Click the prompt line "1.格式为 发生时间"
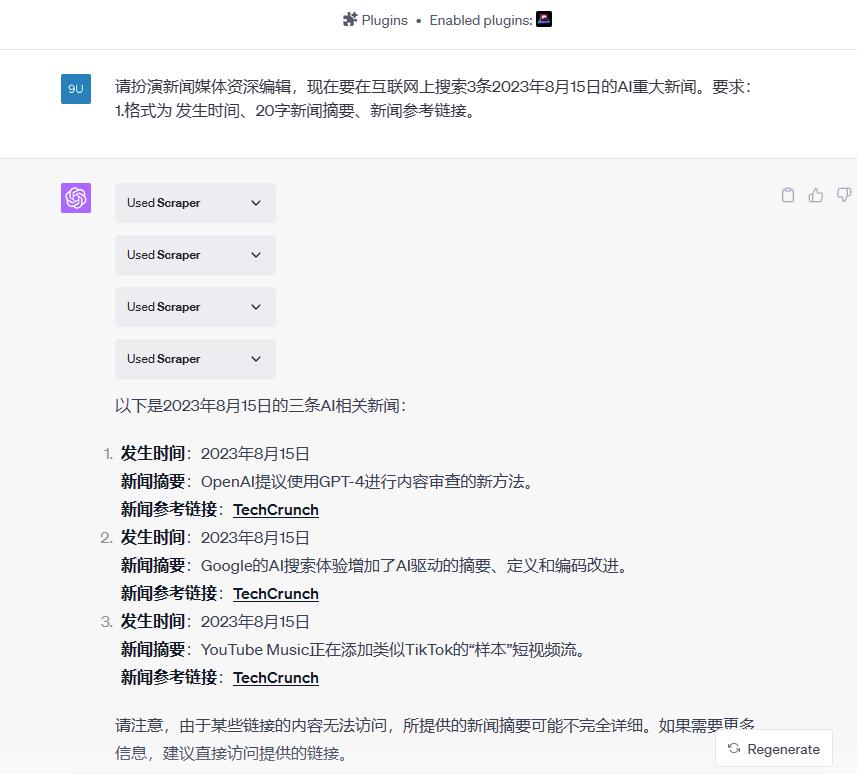The image size is (857, 774). pyautogui.click(x=295, y=111)
